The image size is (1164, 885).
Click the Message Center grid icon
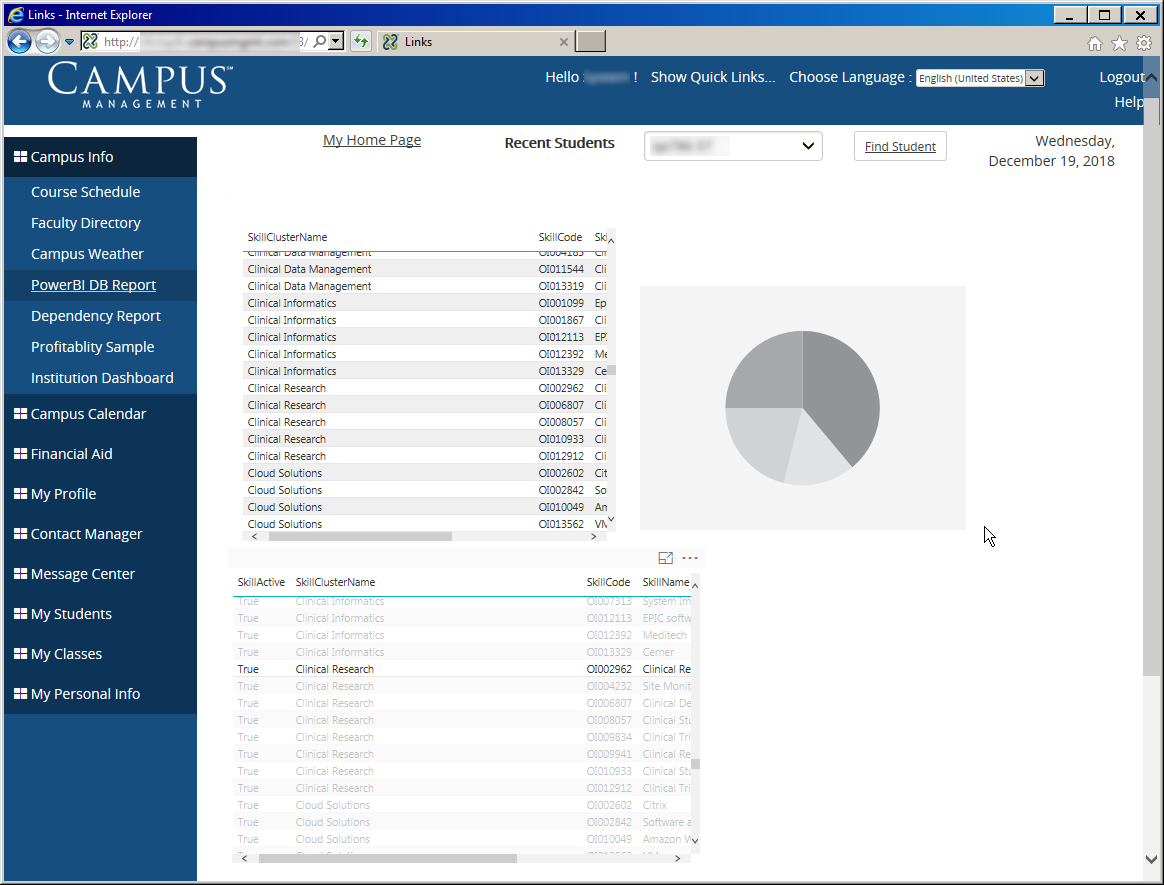21,573
